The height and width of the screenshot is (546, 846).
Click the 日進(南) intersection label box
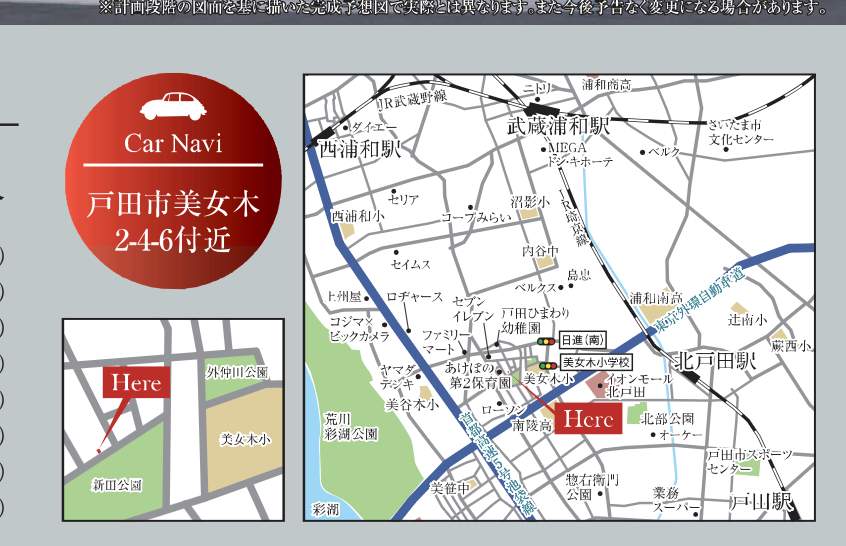[x=581, y=342]
